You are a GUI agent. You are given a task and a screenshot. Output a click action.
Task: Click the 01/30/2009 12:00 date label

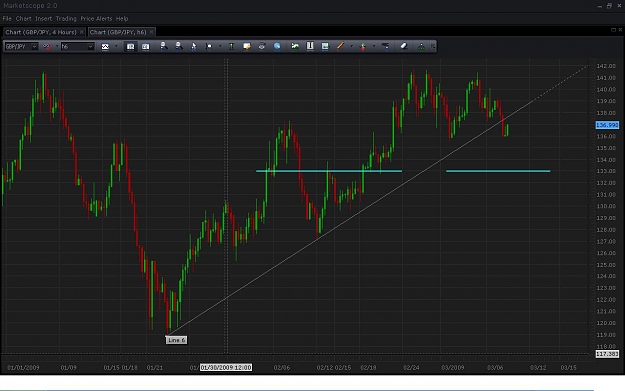(x=226, y=367)
